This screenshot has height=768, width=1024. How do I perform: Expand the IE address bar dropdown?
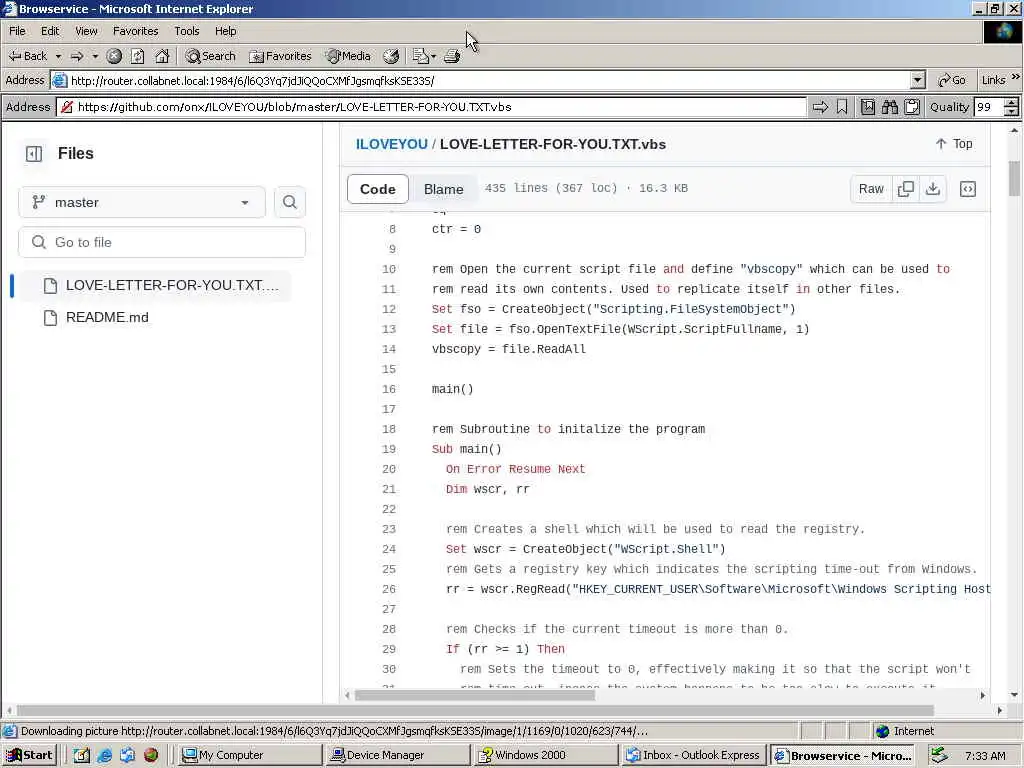click(x=918, y=80)
